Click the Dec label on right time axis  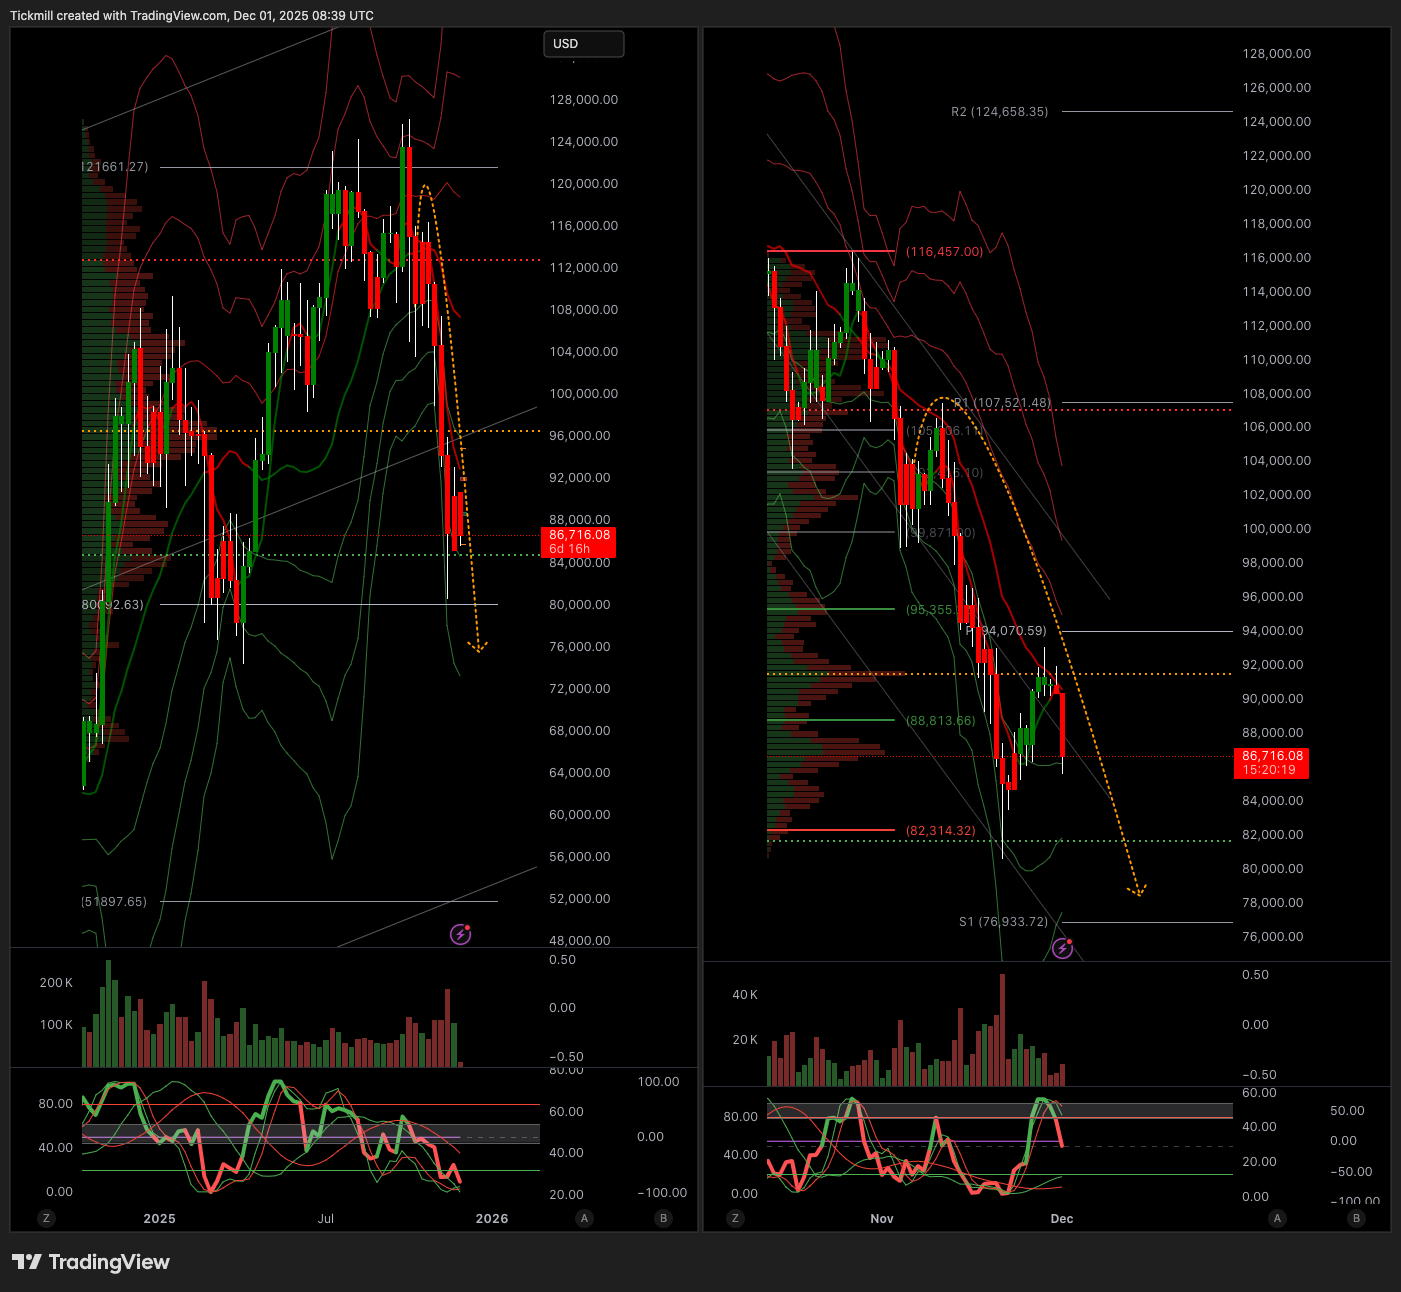coord(1062,1218)
